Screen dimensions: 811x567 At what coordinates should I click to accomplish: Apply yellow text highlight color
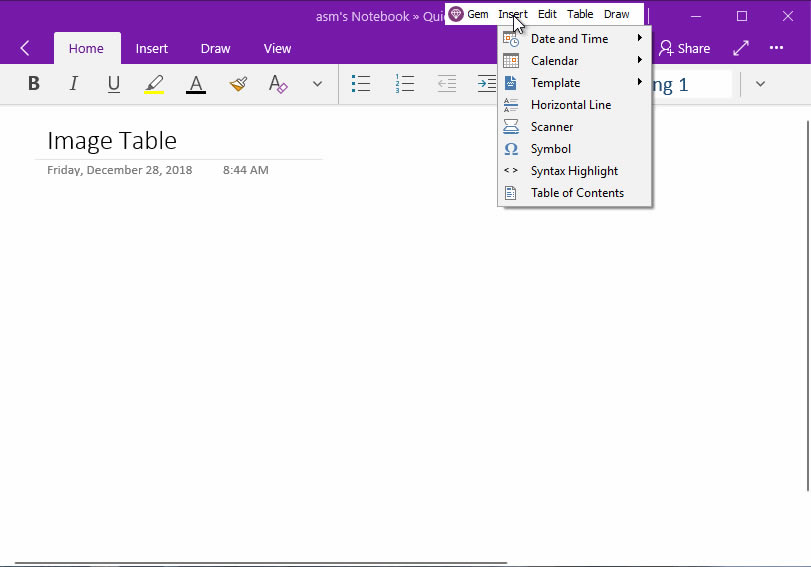point(154,84)
